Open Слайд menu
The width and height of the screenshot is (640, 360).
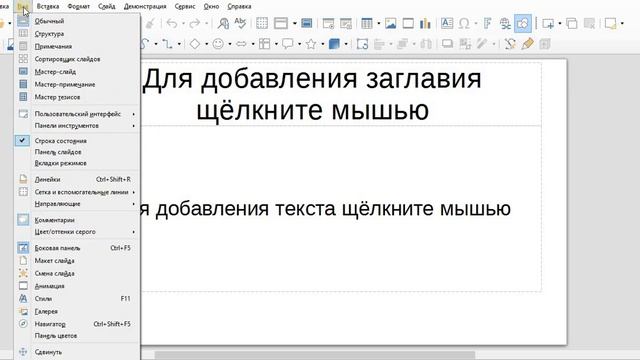tap(107, 7)
